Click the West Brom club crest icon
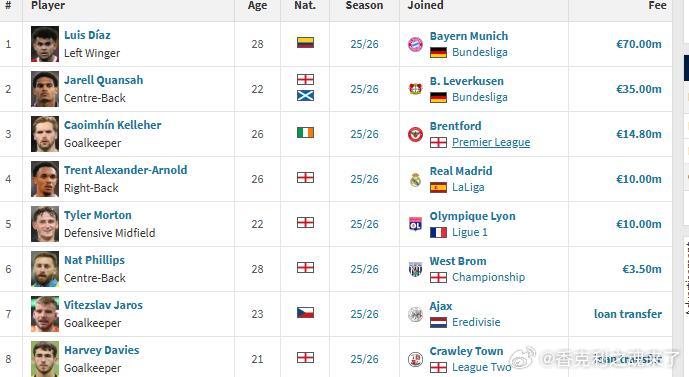Viewport: 689px width, 377px height. [x=415, y=269]
